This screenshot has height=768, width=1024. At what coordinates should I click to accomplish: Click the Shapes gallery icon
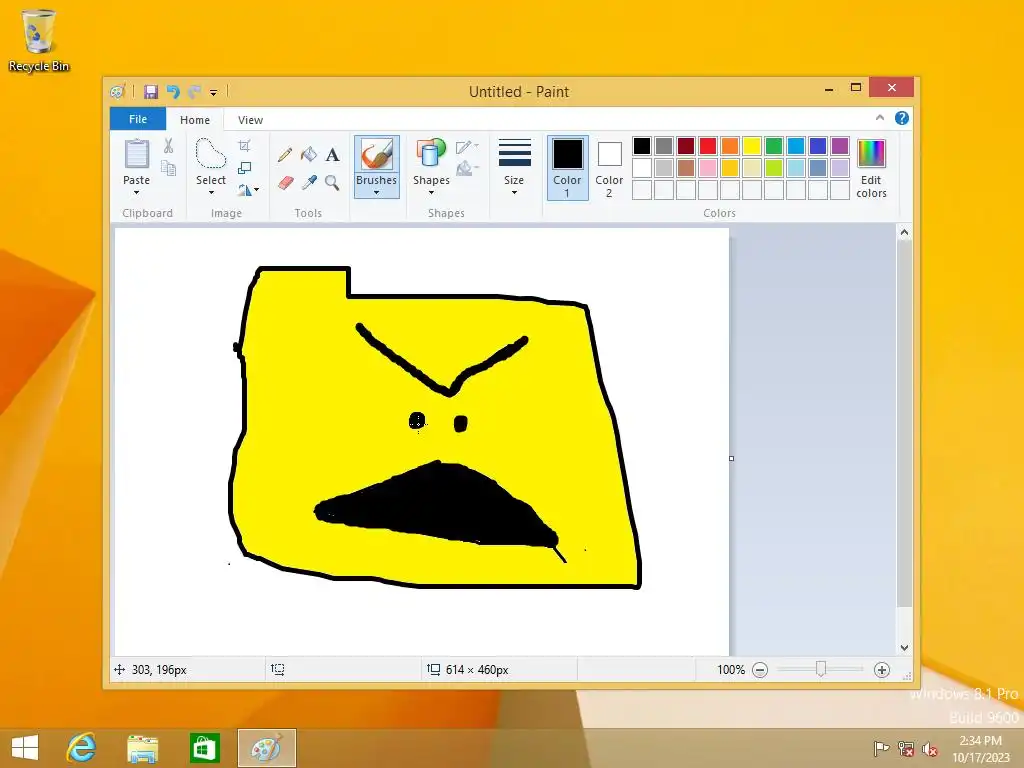click(x=431, y=154)
